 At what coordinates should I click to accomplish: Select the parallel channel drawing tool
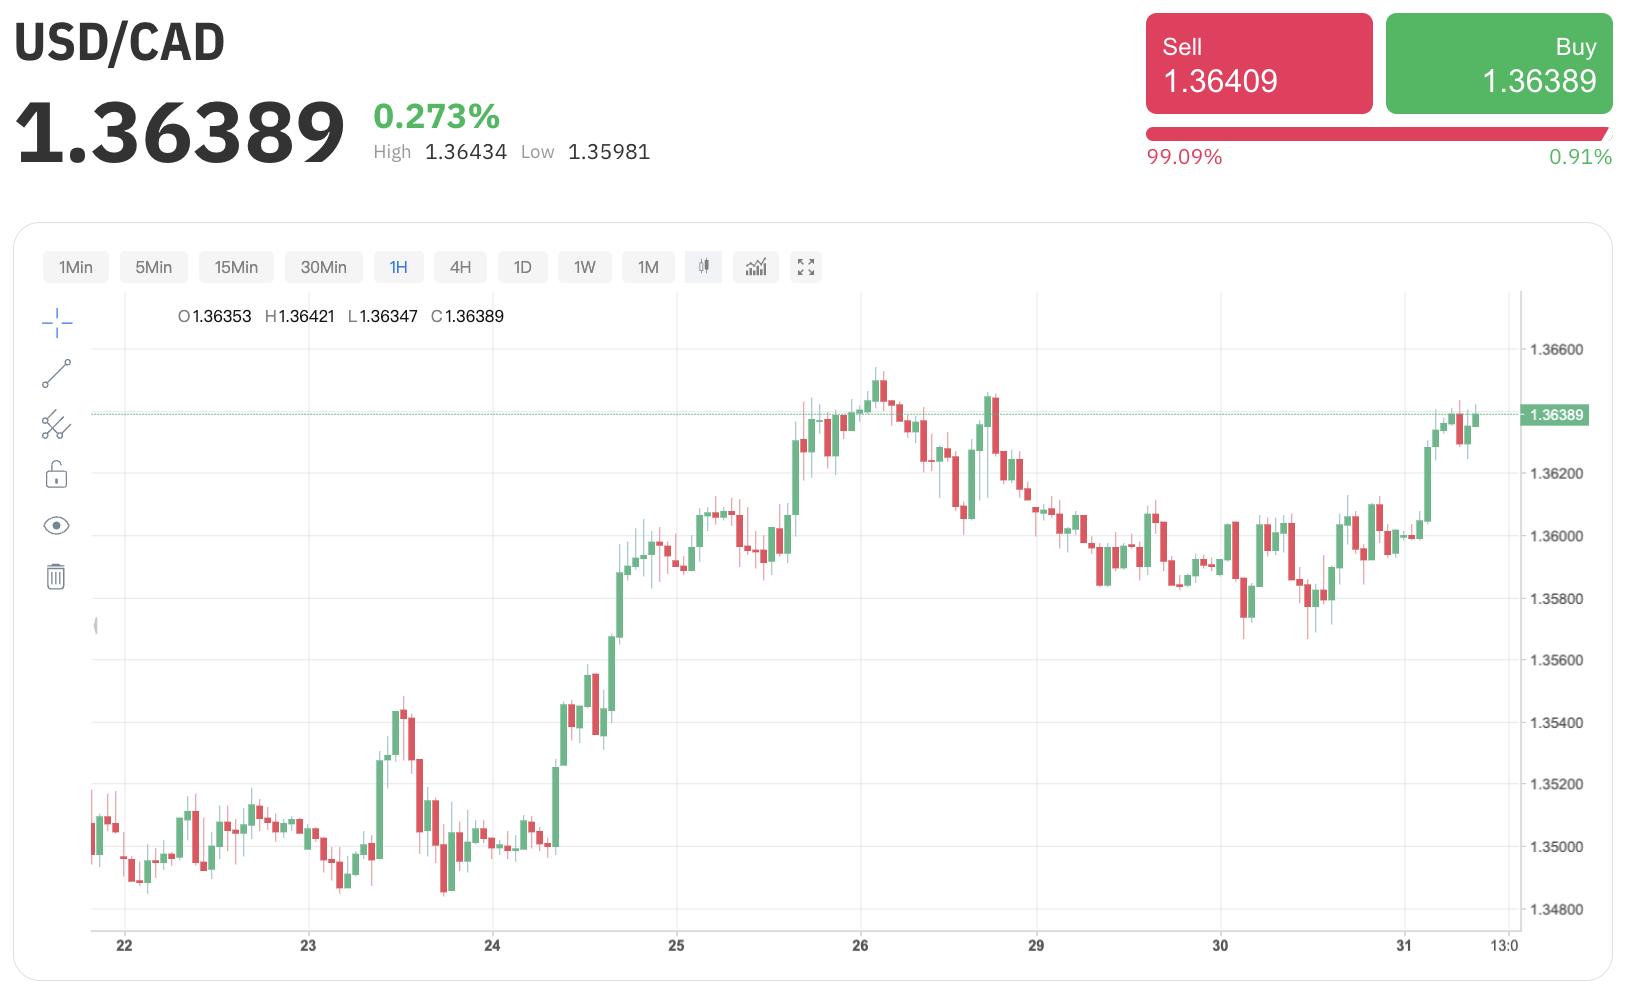pyautogui.click(x=56, y=425)
